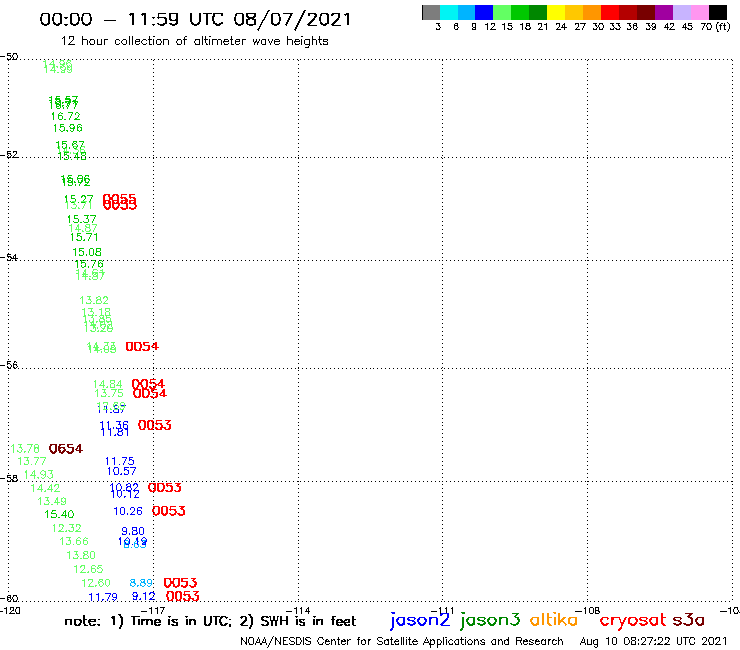This screenshot has height=650, width=740.
Task: Click the latitude axis label '-56'
Action: point(9,365)
